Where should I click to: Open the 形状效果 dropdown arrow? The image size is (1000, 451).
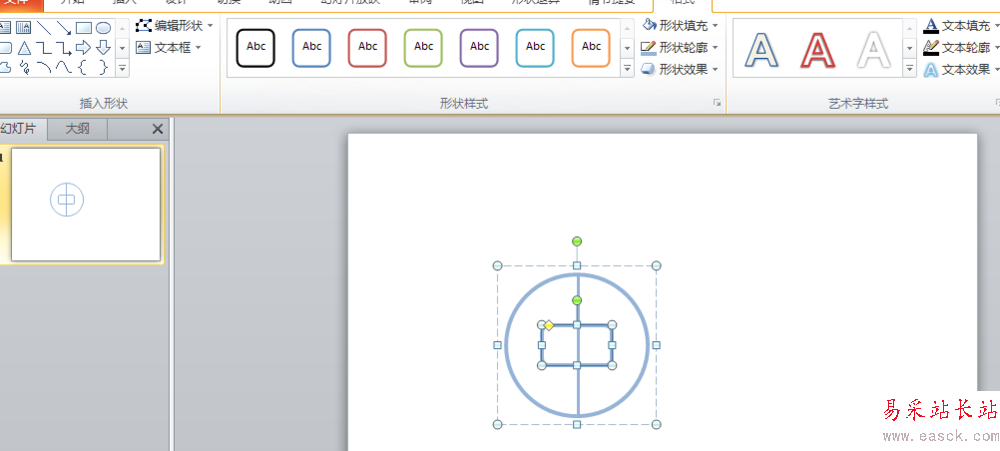715,69
